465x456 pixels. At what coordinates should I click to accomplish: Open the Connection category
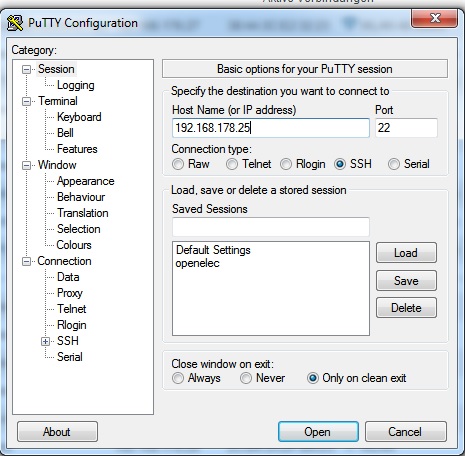point(64,261)
